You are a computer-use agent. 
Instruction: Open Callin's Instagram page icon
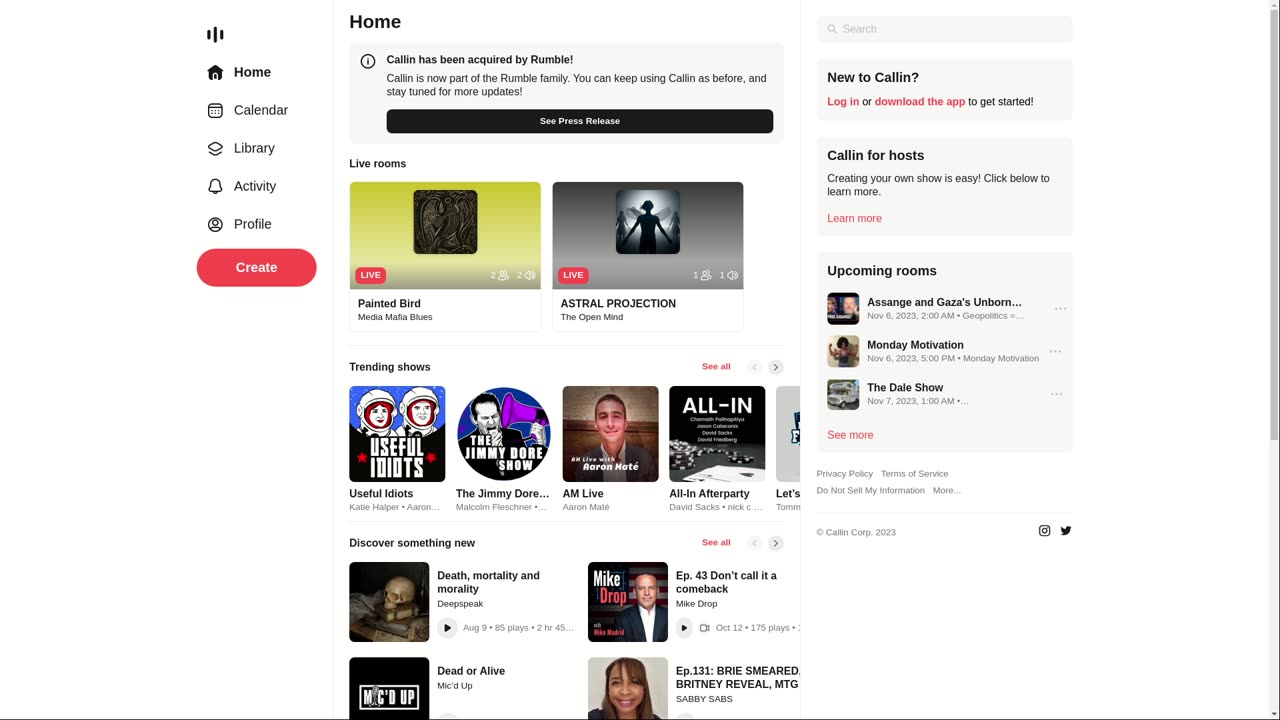[1044, 531]
